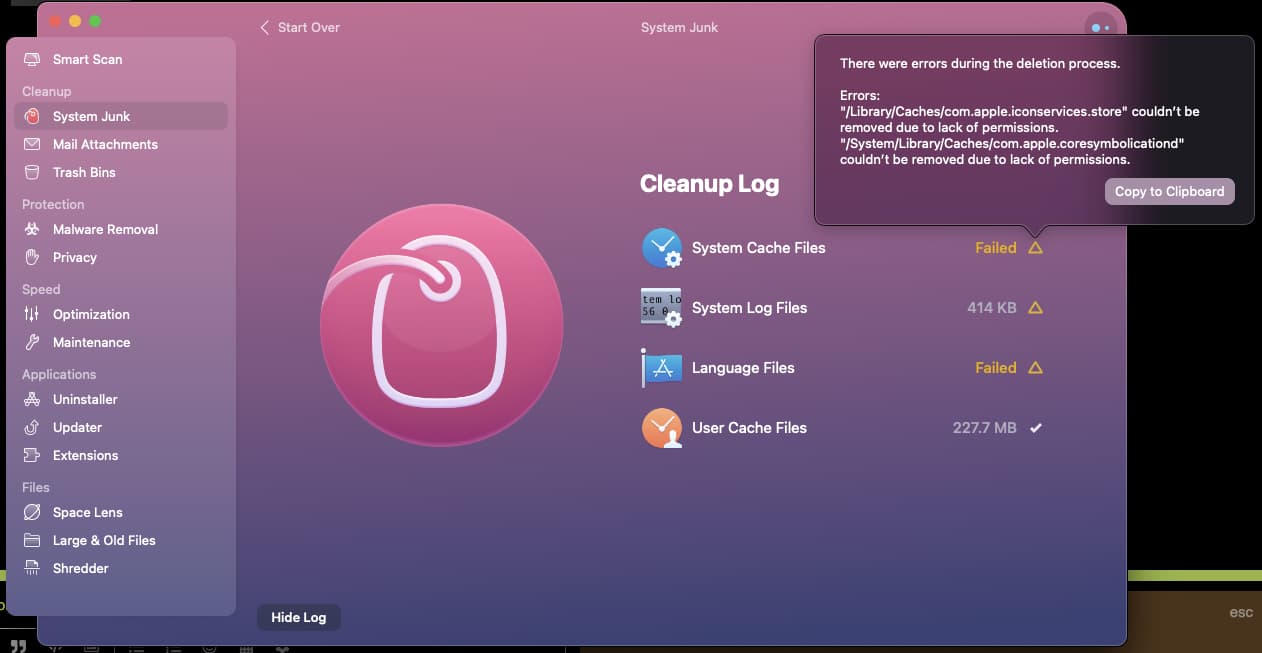Screen dimensions: 1262x653
Task: Expand Language Files warning triangle details
Action: point(1035,368)
